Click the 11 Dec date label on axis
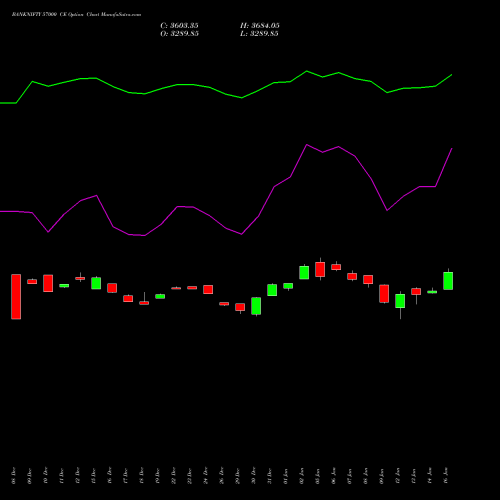The height and width of the screenshot is (500, 500). 62,476
